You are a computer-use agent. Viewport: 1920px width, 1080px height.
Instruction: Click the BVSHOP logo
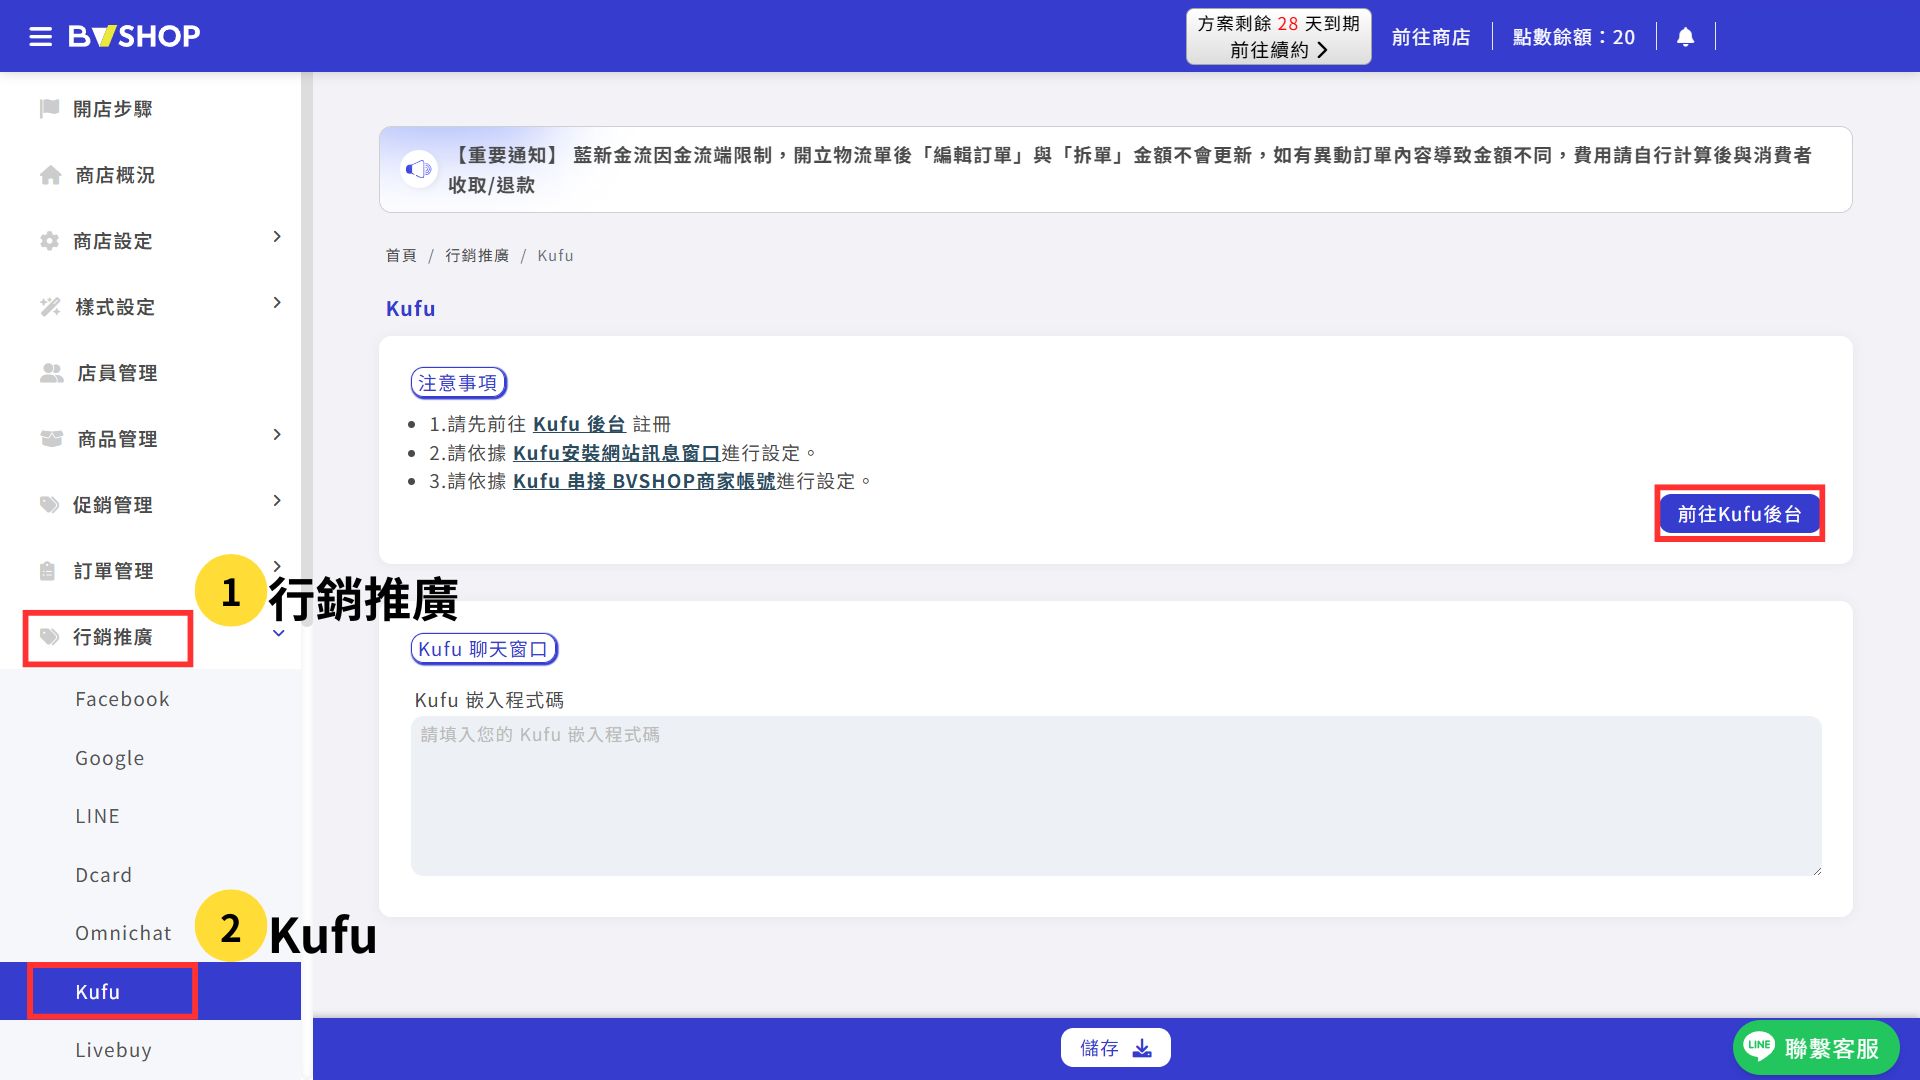coord(134,37)
